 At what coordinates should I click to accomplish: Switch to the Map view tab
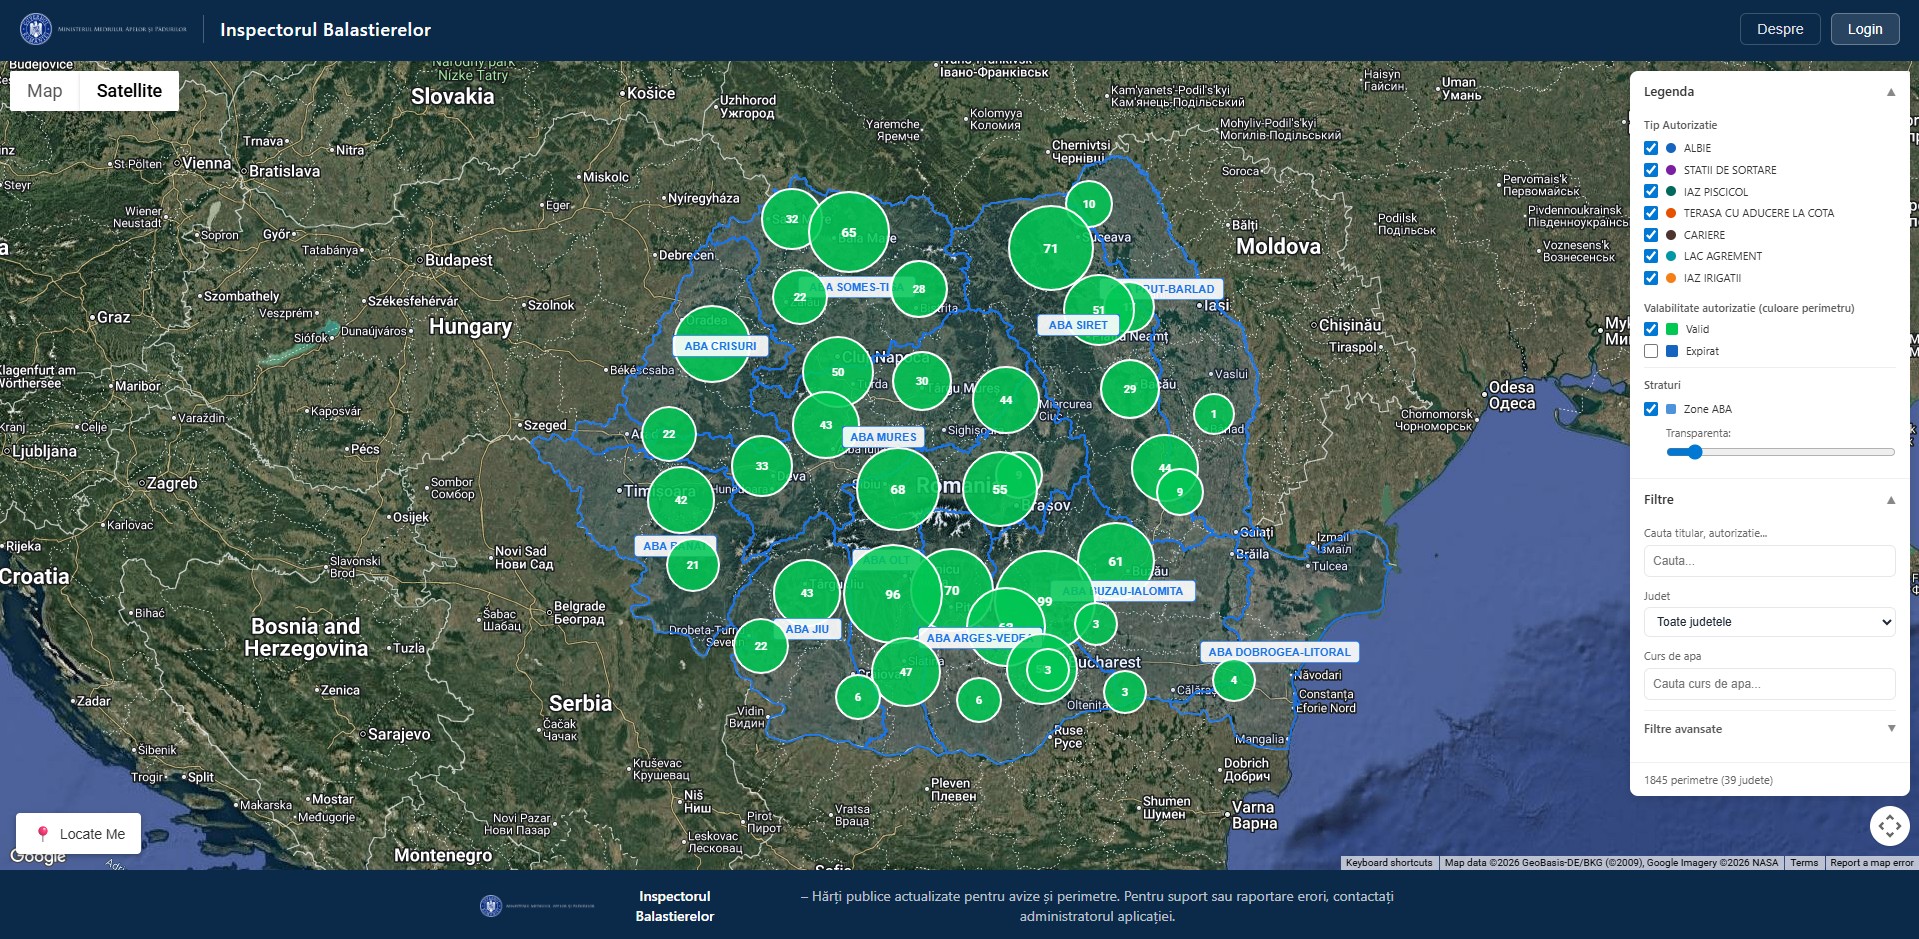(45, 91)
